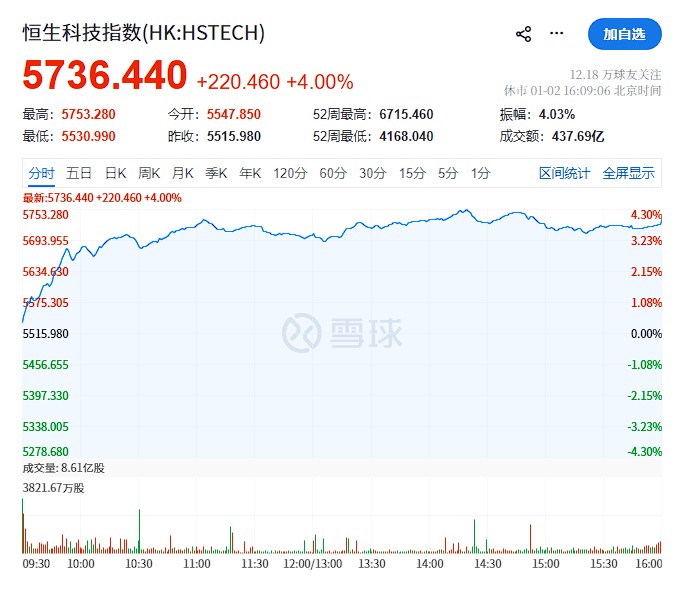Screen dimensions: 683x591
Task: Choose the 15分 interval tab
Action: click(412, 173)
